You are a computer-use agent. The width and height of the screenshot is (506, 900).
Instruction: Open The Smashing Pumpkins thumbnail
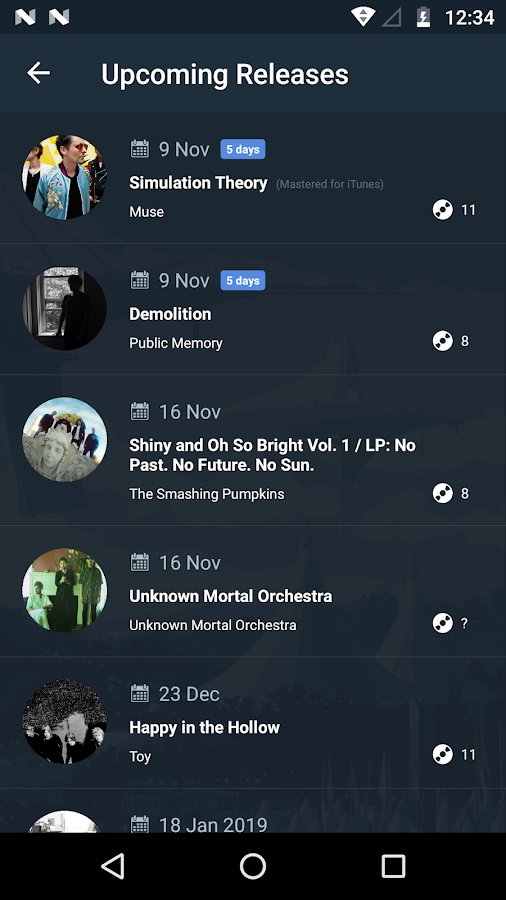(64, 439)
